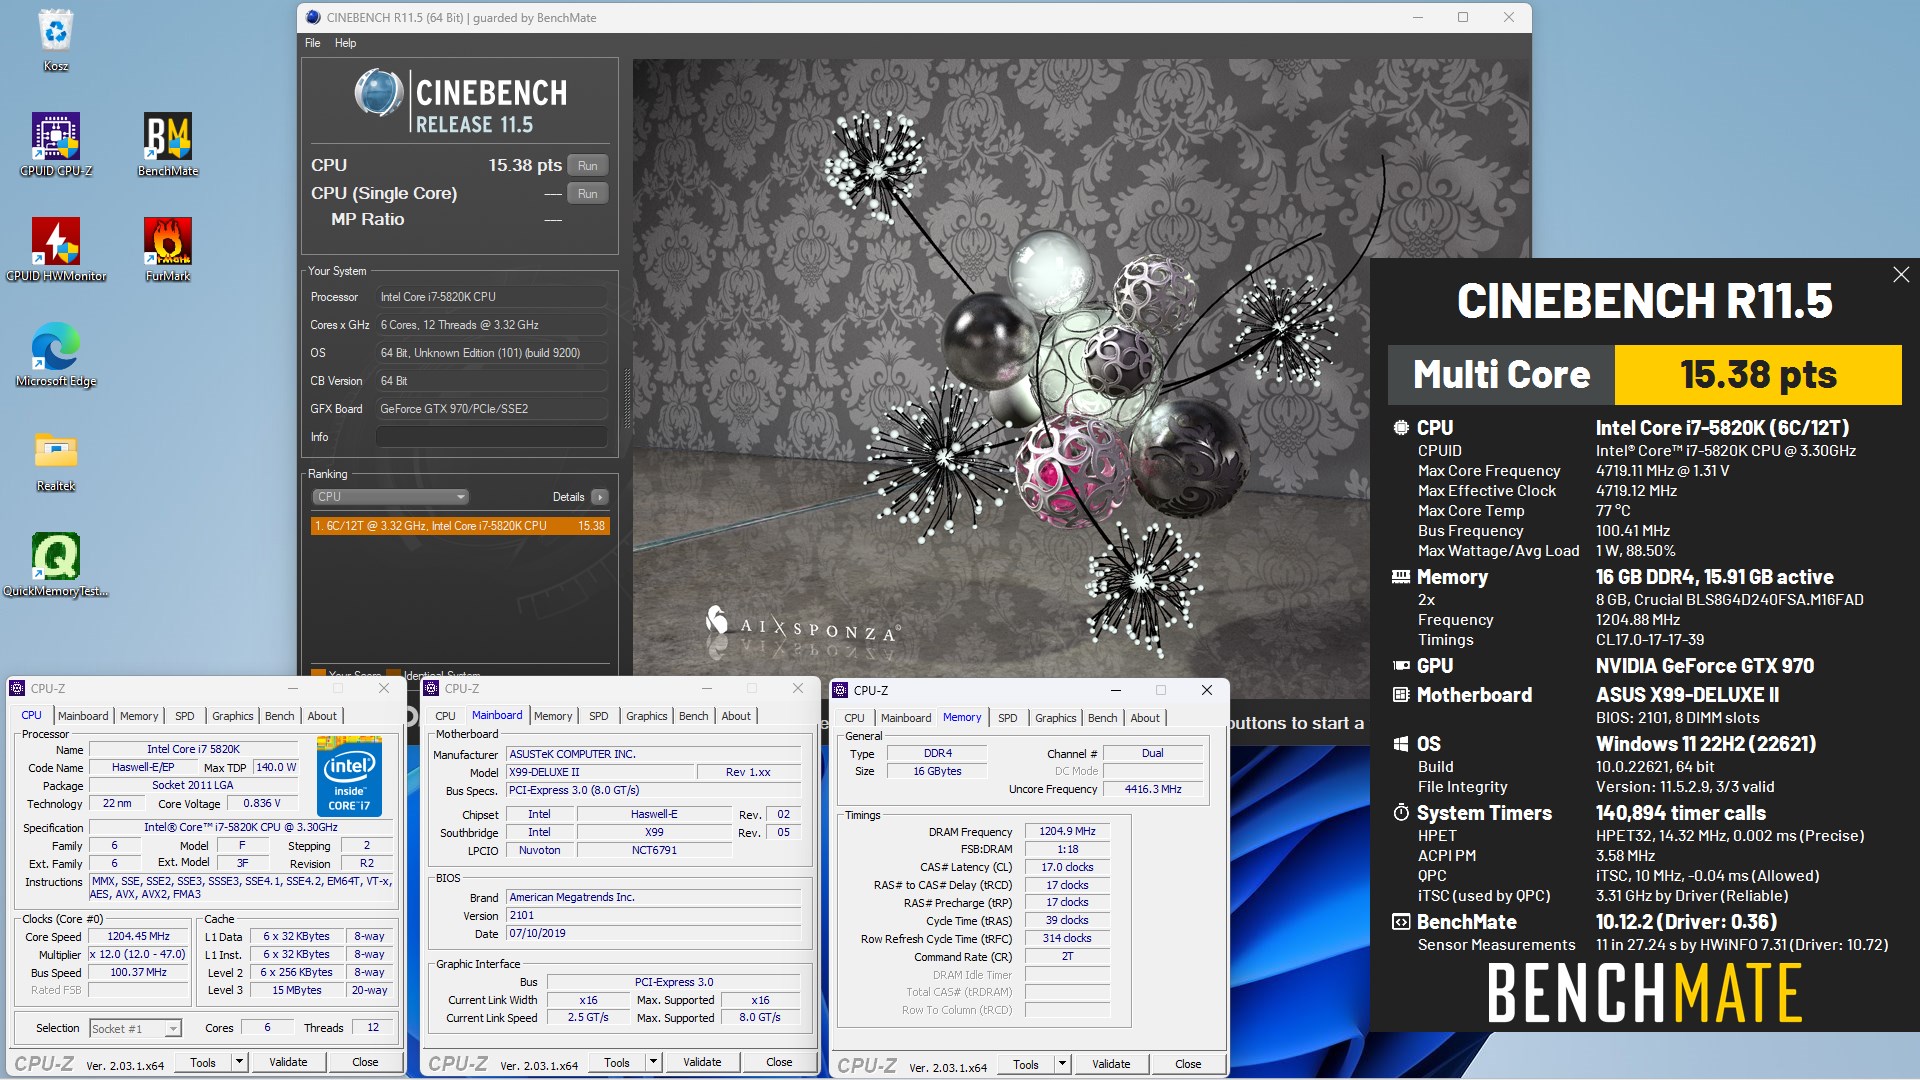Viewport: 1920px width, 1080px height.
Task: Expand Tools dropdown arrow in Memory CPU-Z window
Action: click(1062, 1064)
